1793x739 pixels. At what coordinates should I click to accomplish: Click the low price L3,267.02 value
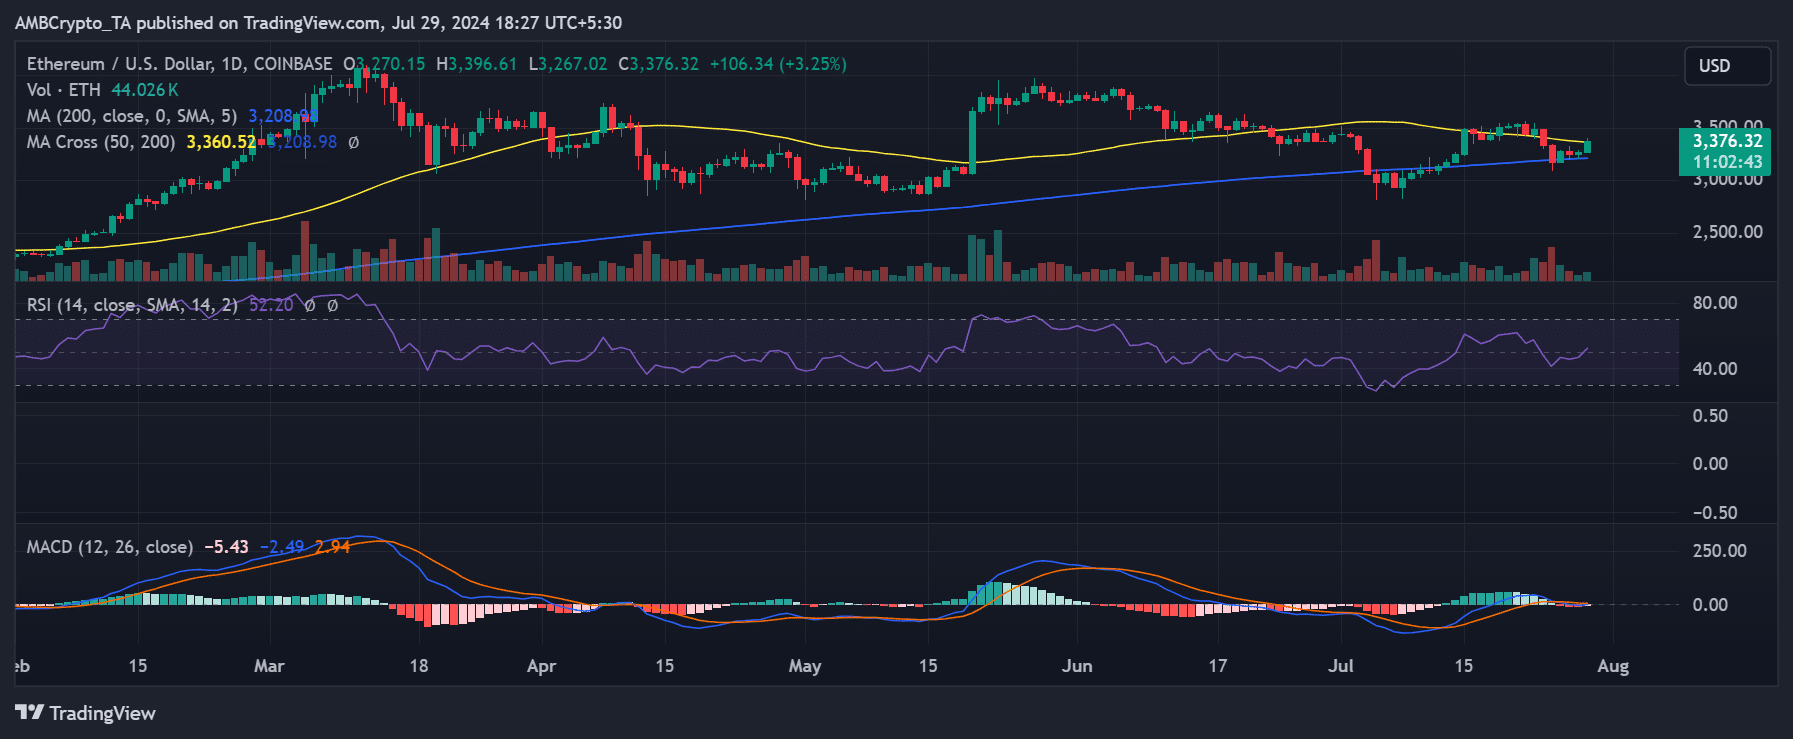point(568,64)
